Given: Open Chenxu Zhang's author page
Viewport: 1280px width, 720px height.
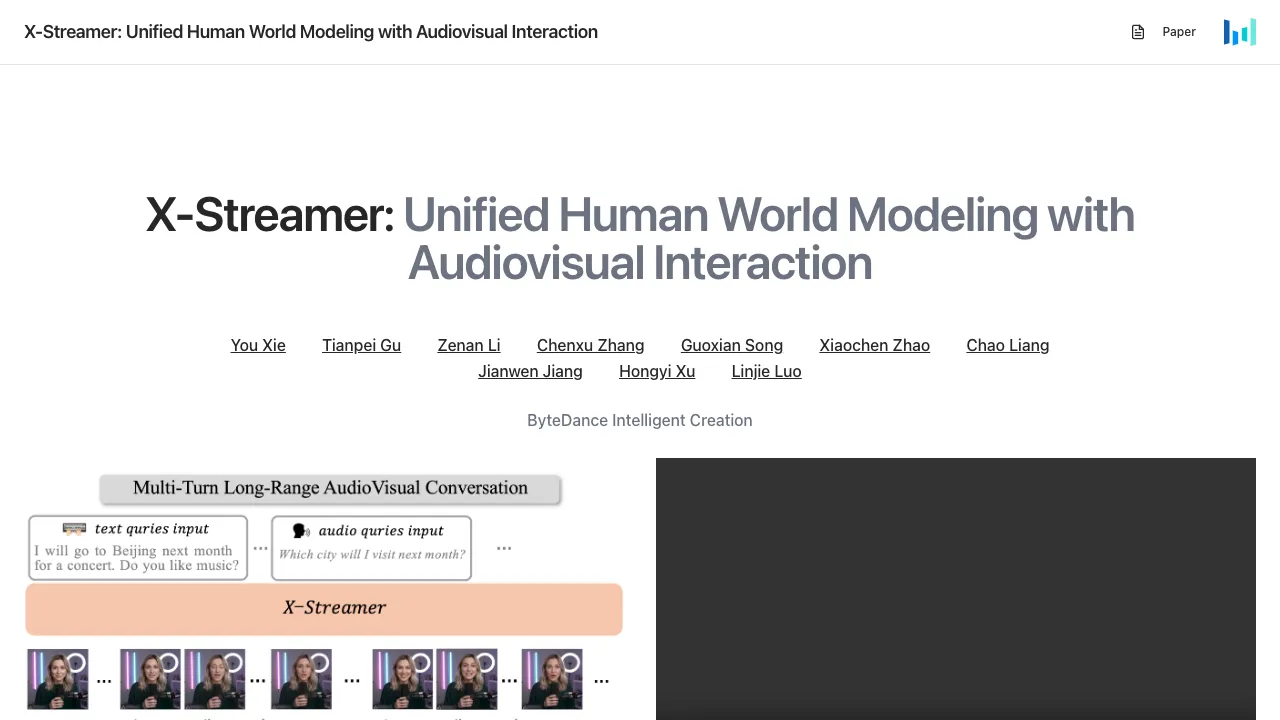Looking at the screenshot, I should pos(590,345).
